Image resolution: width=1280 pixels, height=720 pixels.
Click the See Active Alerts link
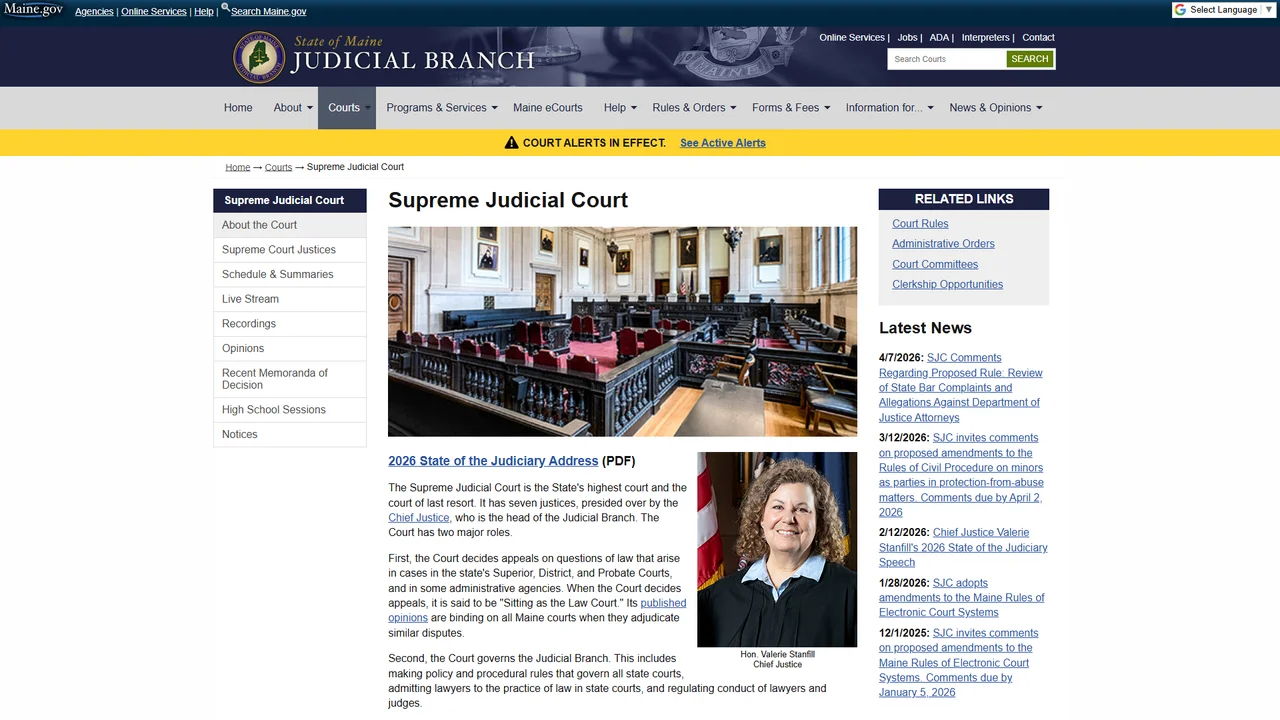pyautogui.click(x=723, y=143)
